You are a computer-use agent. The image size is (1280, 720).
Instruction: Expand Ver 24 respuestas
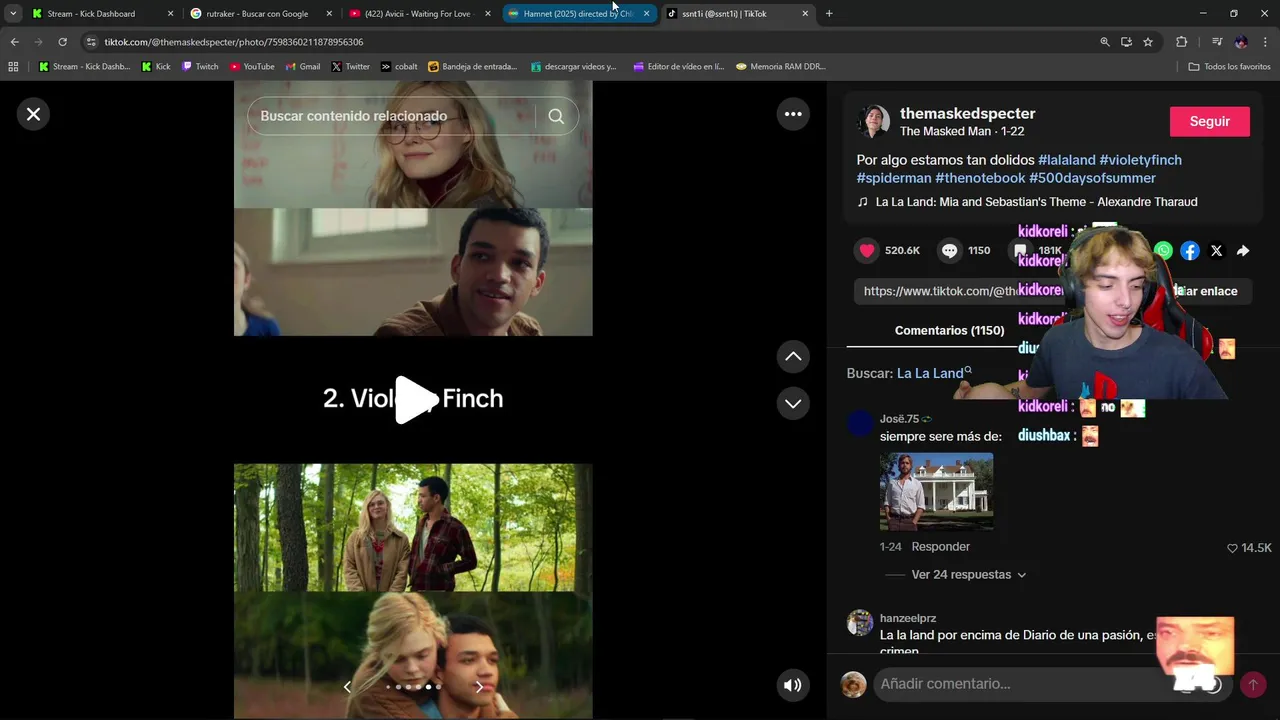[x=968, y=575]
